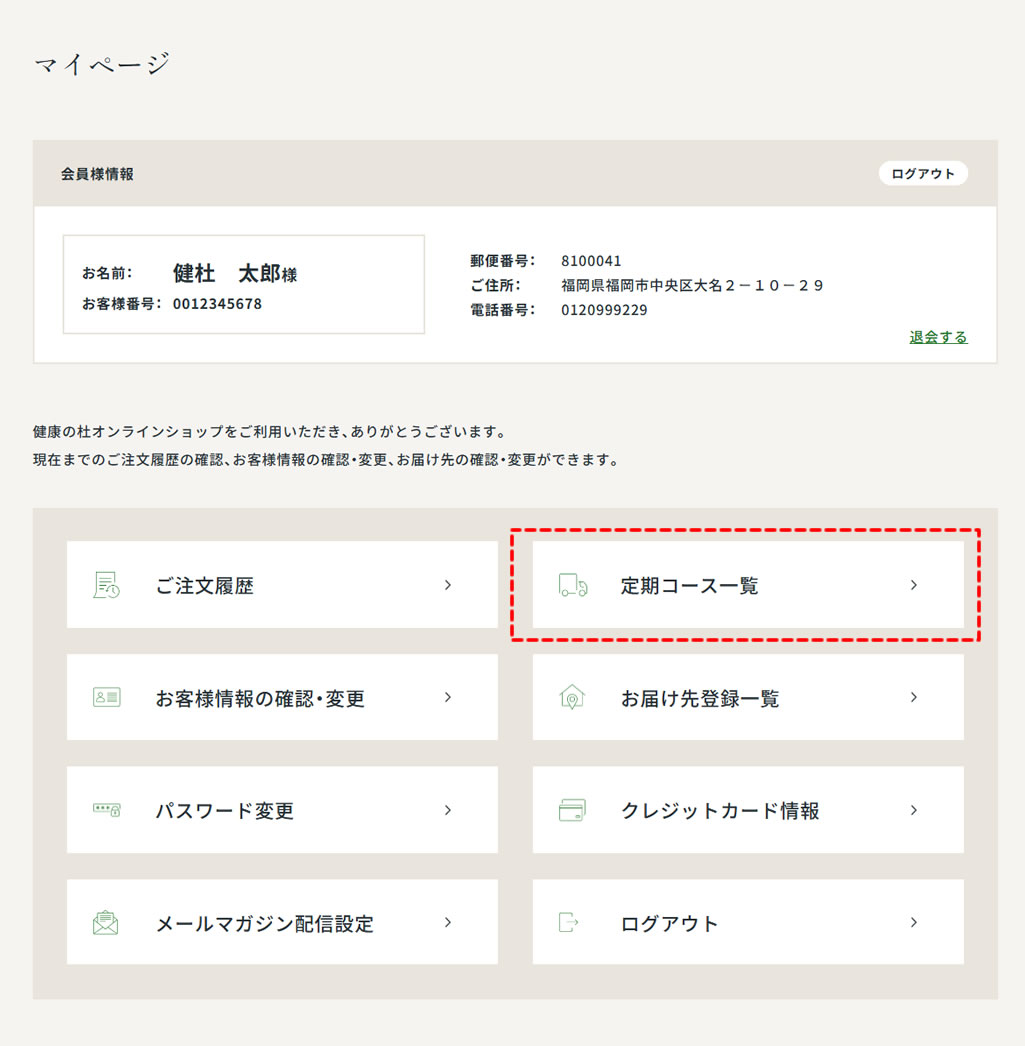Click the chevron on お届け先登録一覧 row

tap(914, 697)
